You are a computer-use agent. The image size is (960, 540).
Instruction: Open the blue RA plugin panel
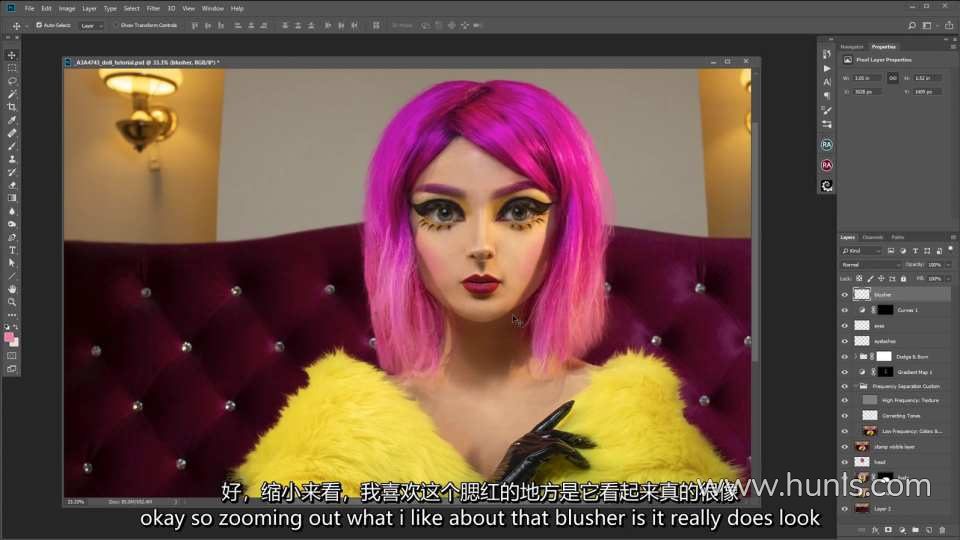[827, 144]
